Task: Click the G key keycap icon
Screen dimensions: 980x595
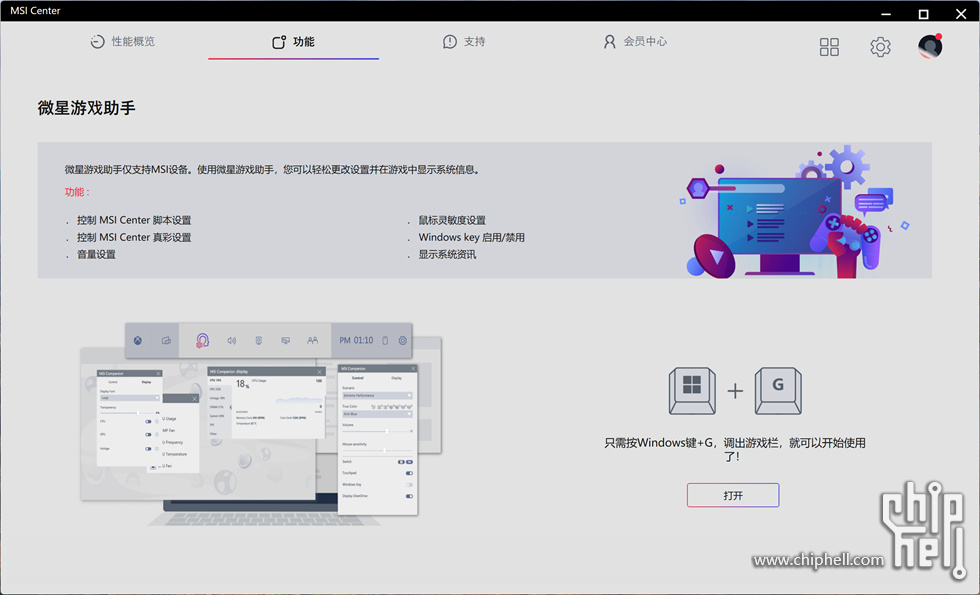Action: point(778,391)
